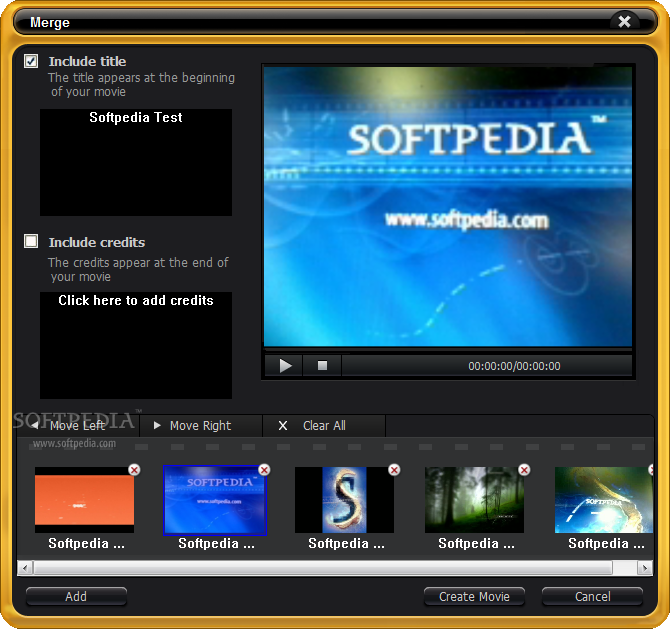Enable the Include credits checkbox
The height and width of the screenshot is (629, 670).
(x=31, y=241)
